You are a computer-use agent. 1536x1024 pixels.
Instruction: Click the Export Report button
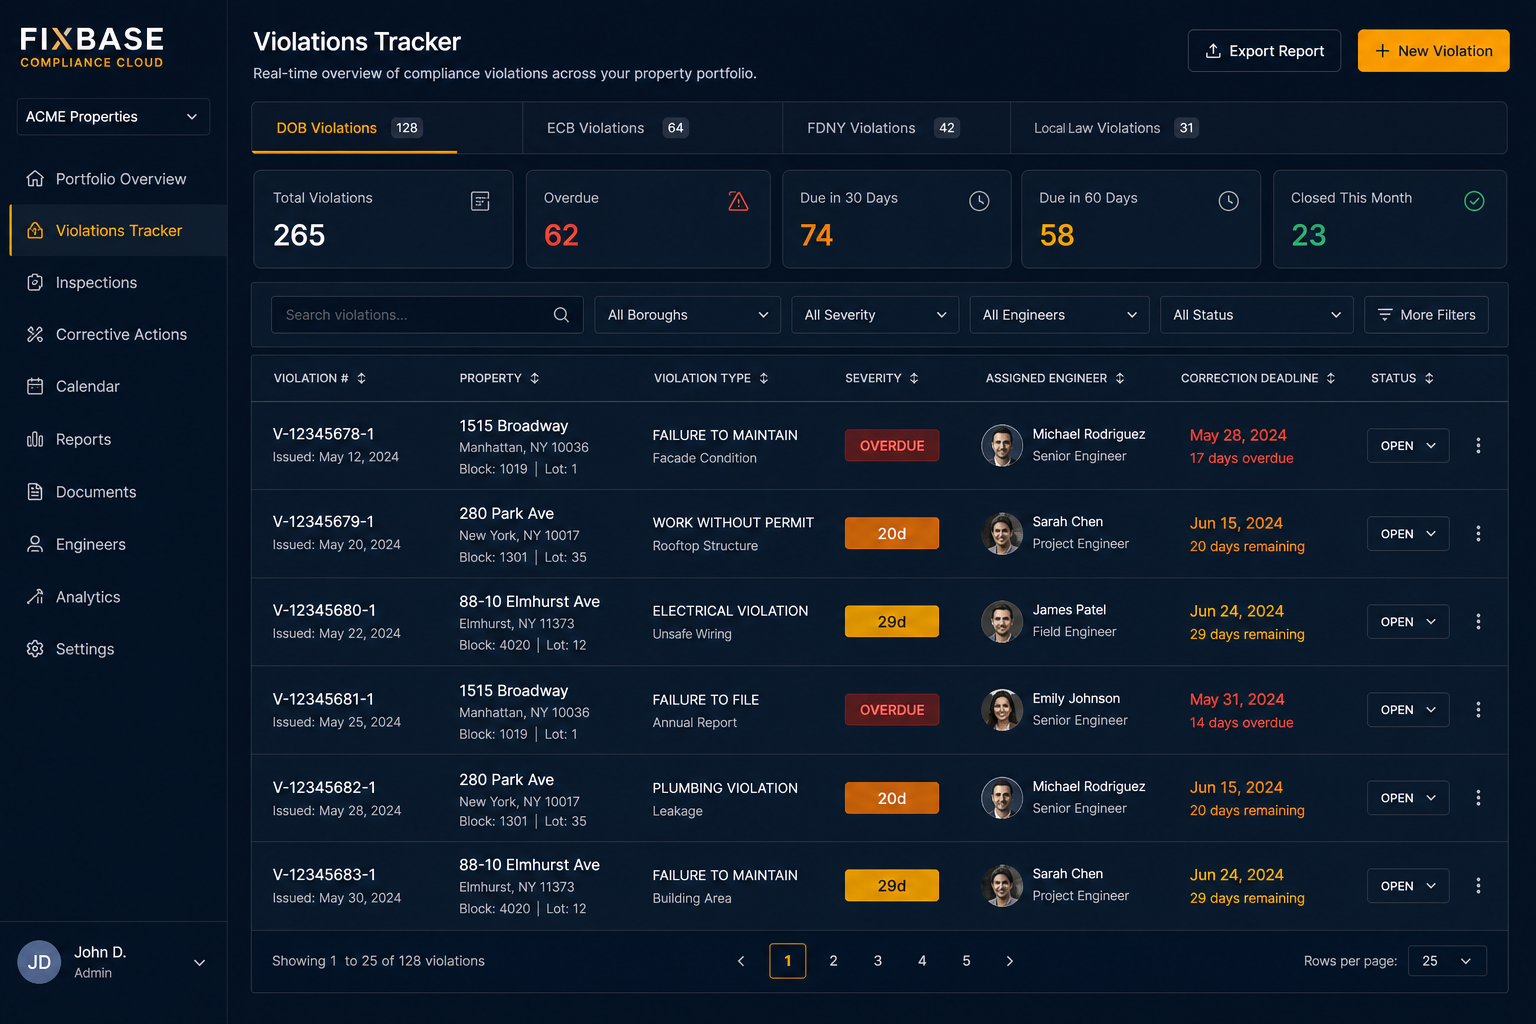[1264, 51]
